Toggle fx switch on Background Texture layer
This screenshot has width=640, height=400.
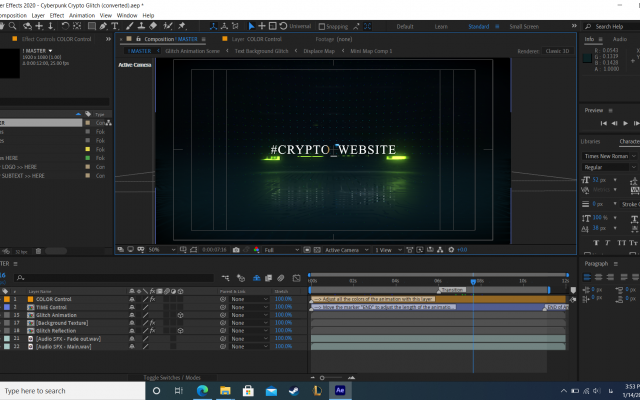152,323
